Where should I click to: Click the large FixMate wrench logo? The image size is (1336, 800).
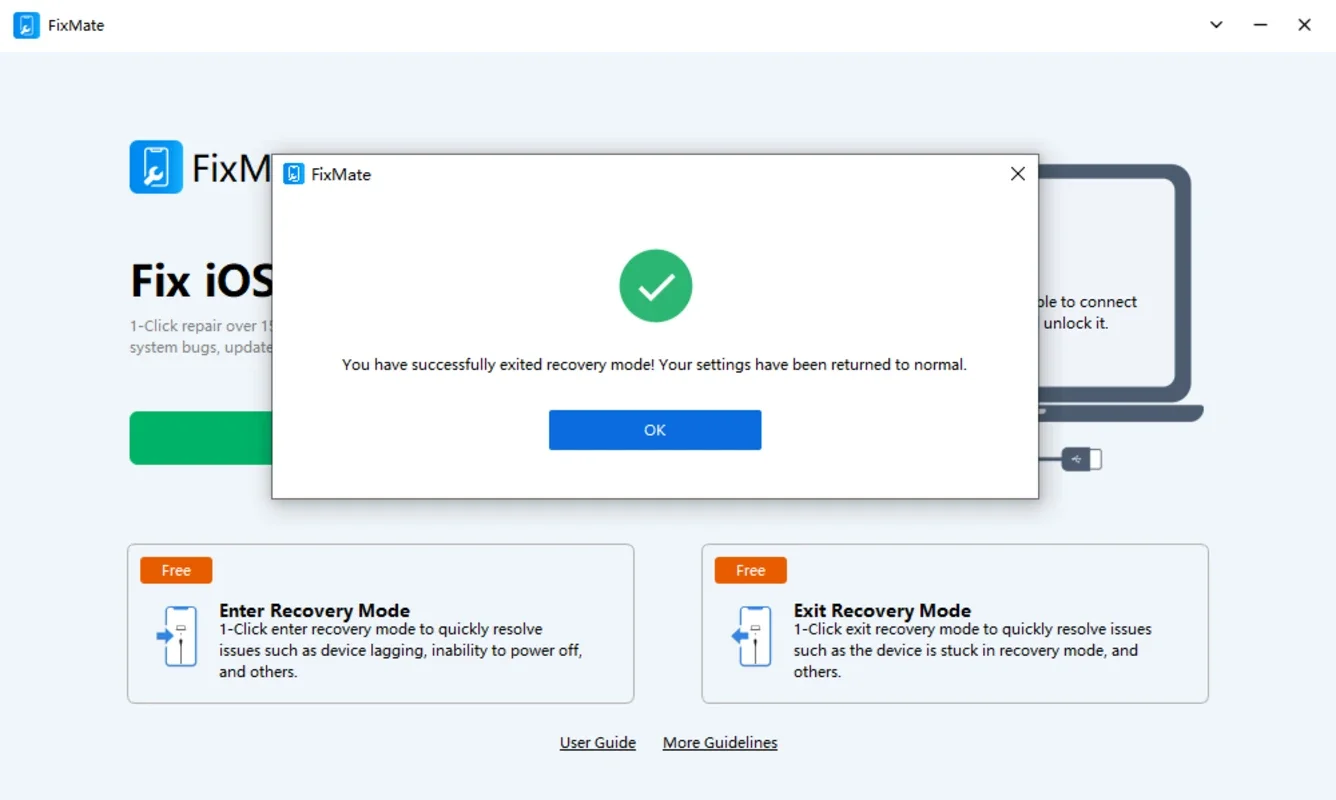pos(156,167)
